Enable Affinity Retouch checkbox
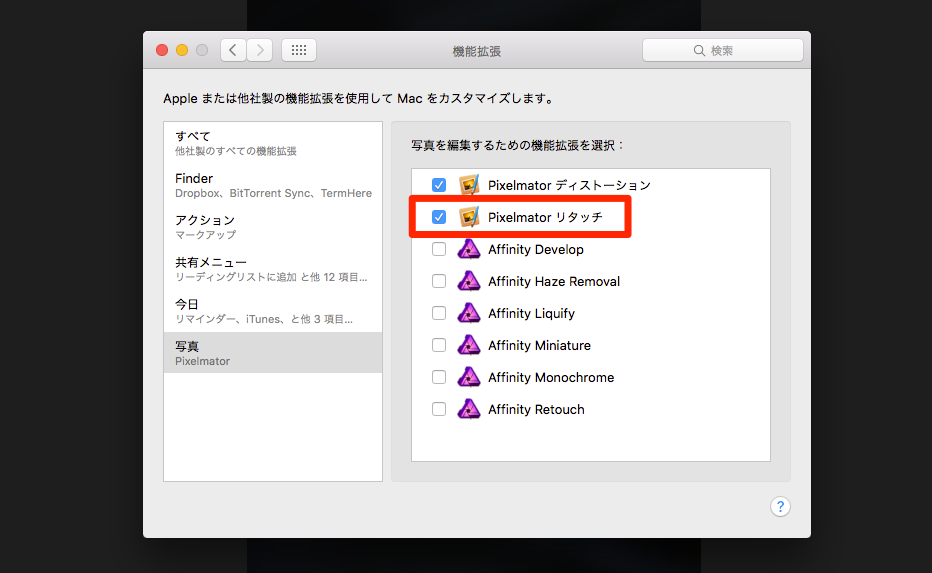 click(439, 410)
